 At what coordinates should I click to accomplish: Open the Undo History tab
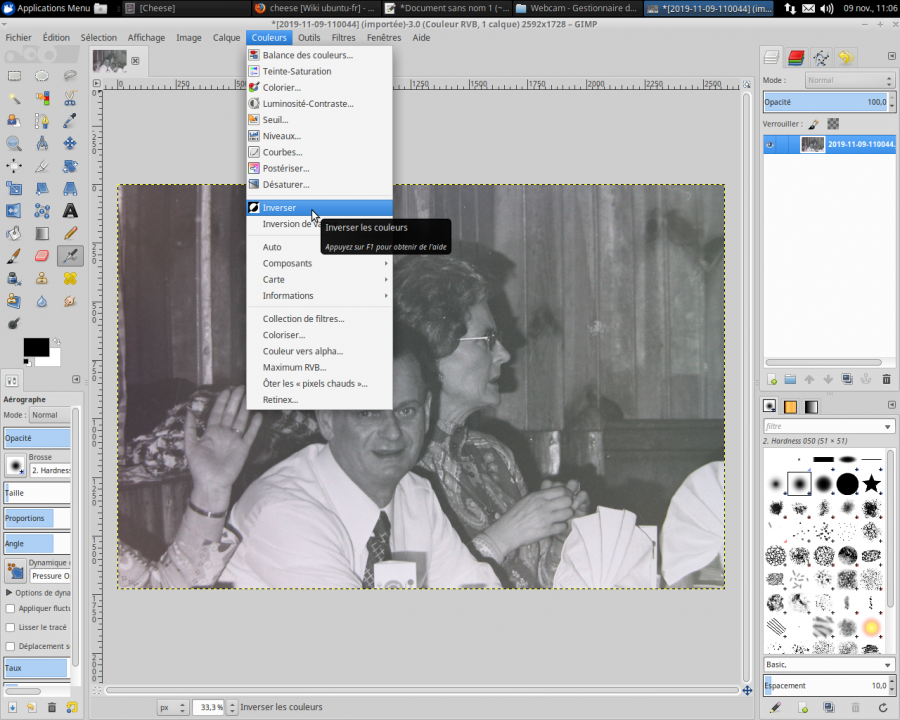click(x=845, y=57)
